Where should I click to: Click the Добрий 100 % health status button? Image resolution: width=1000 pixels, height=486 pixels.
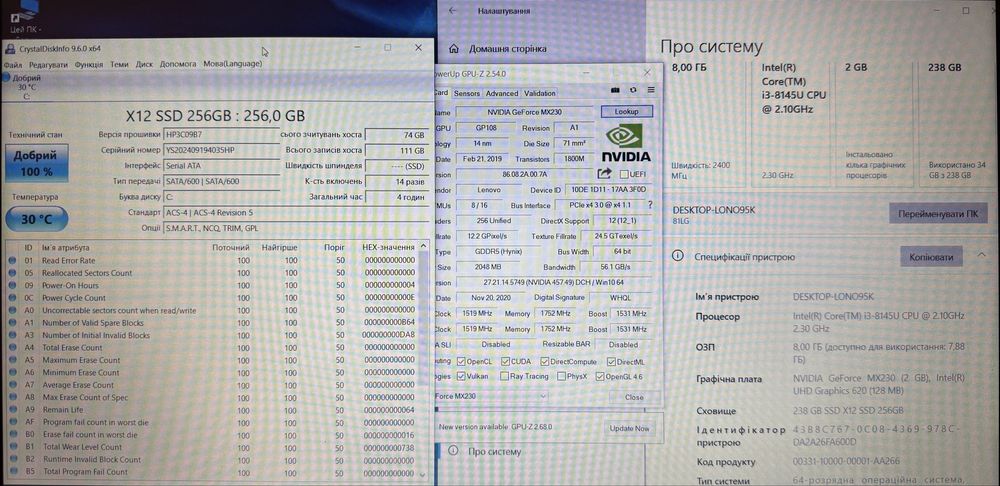[x=36, y=163]
